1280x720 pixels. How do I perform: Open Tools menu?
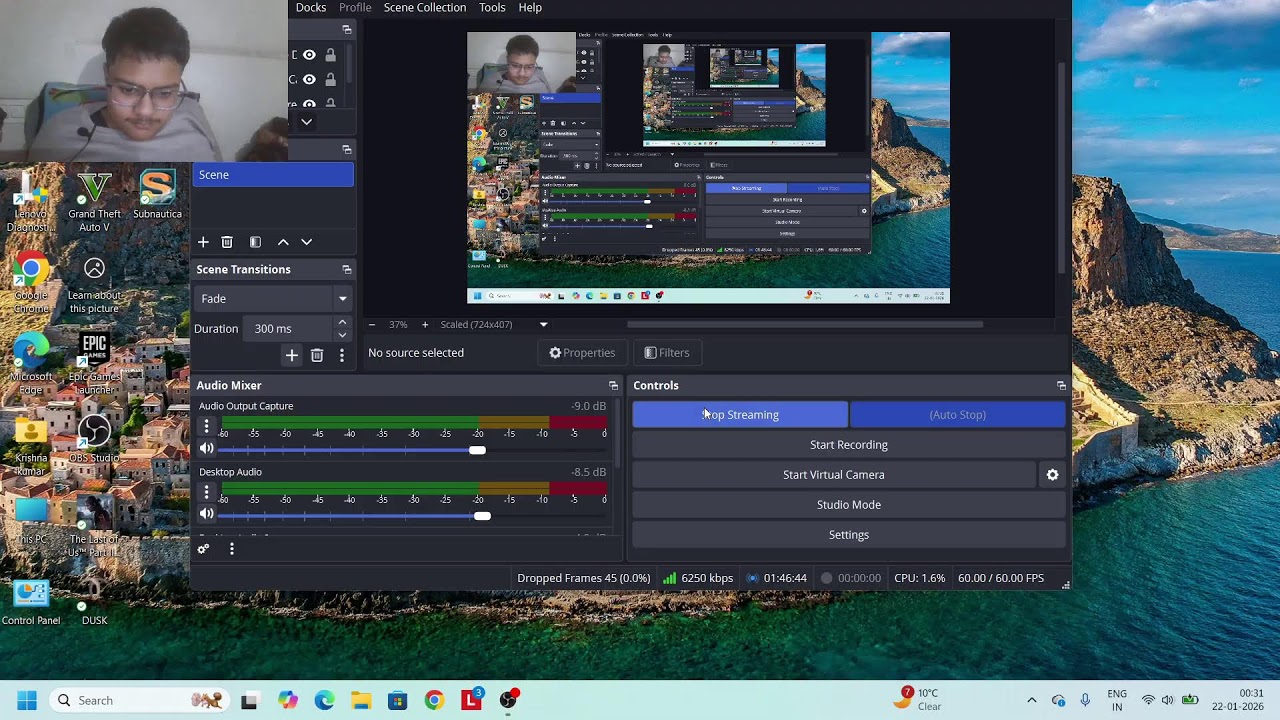[492, 8]
